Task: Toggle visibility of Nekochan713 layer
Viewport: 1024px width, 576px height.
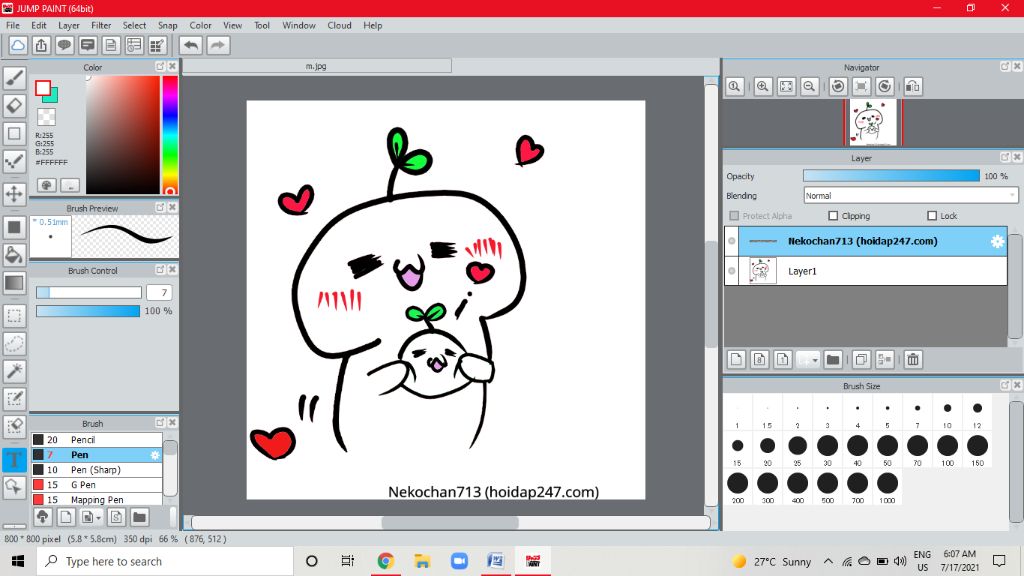Action: (x=731, y=241)
